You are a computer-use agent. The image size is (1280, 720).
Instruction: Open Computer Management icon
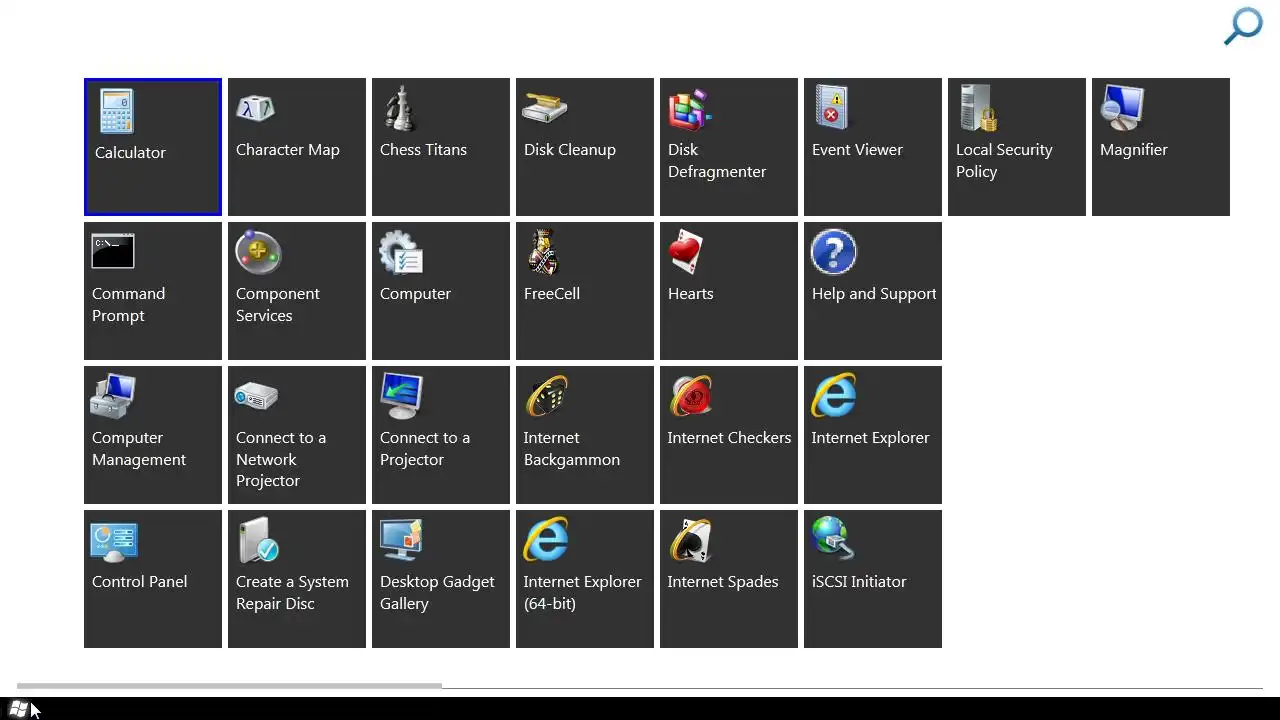tap(113, 396)
